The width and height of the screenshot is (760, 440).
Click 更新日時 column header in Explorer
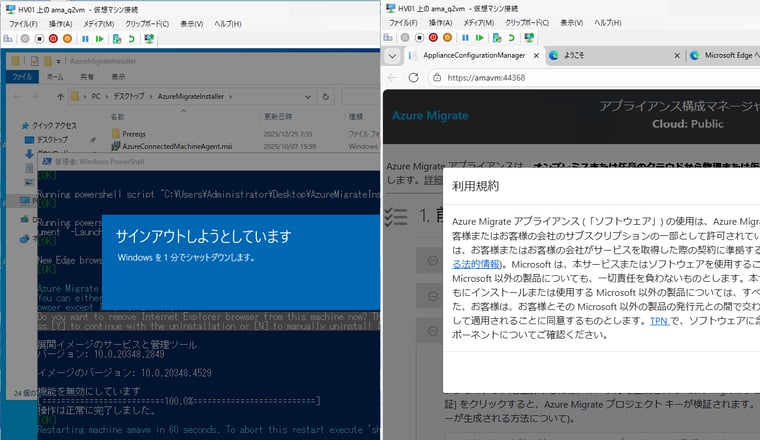[278, 117]
